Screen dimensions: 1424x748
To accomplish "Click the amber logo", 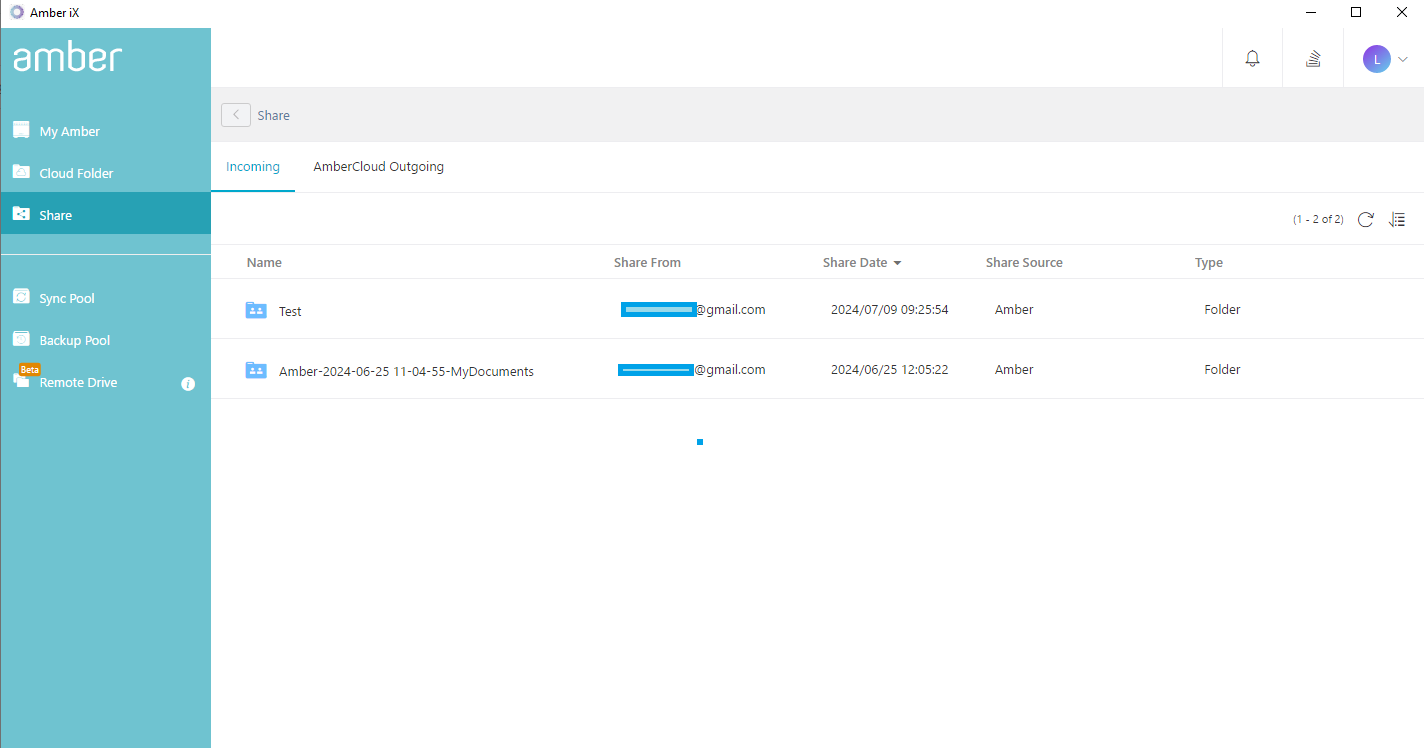I will tap(67, 57).
